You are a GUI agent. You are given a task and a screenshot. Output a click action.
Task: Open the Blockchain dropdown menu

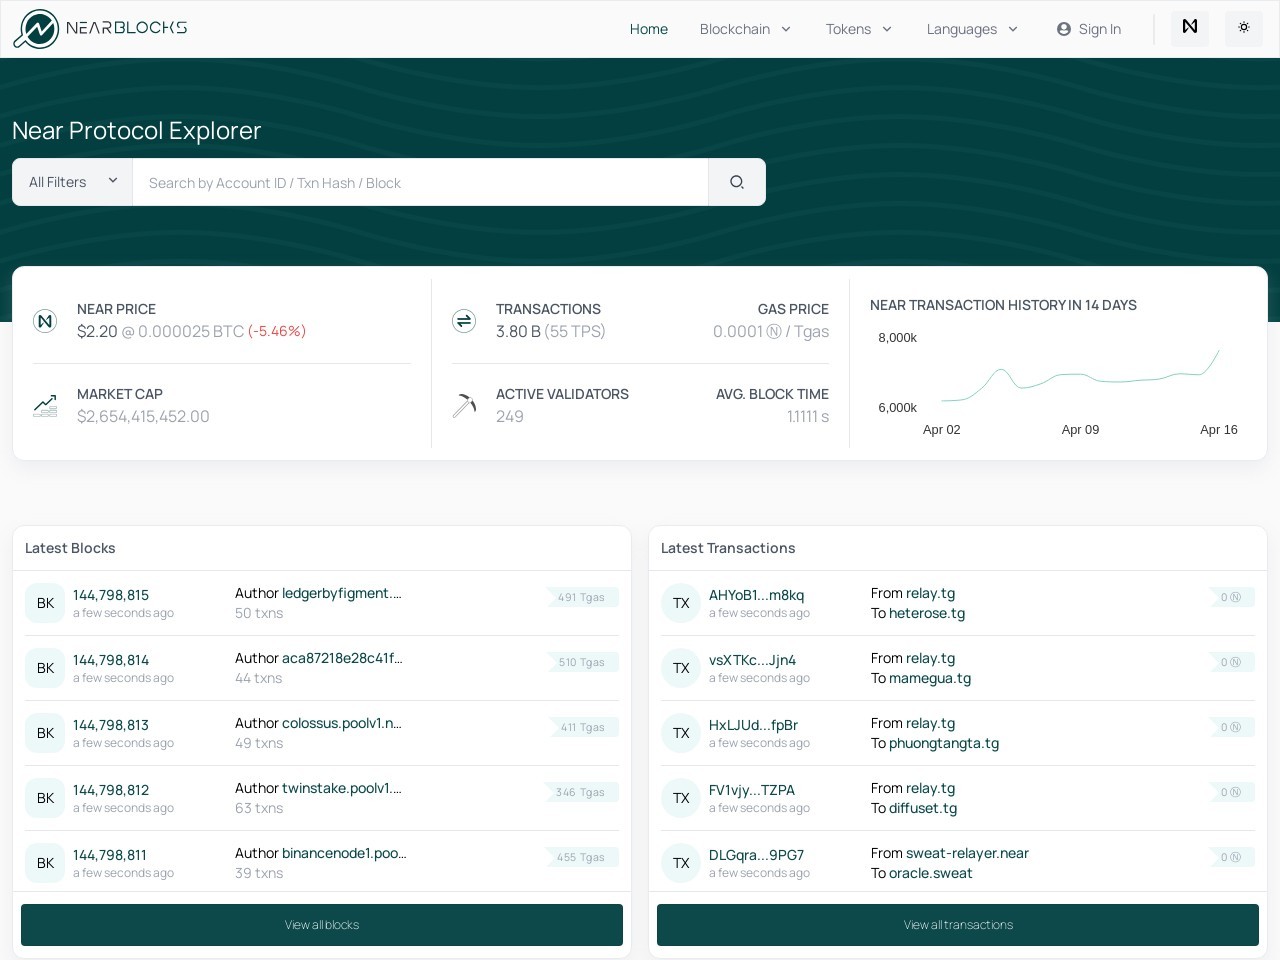point(745,29)
